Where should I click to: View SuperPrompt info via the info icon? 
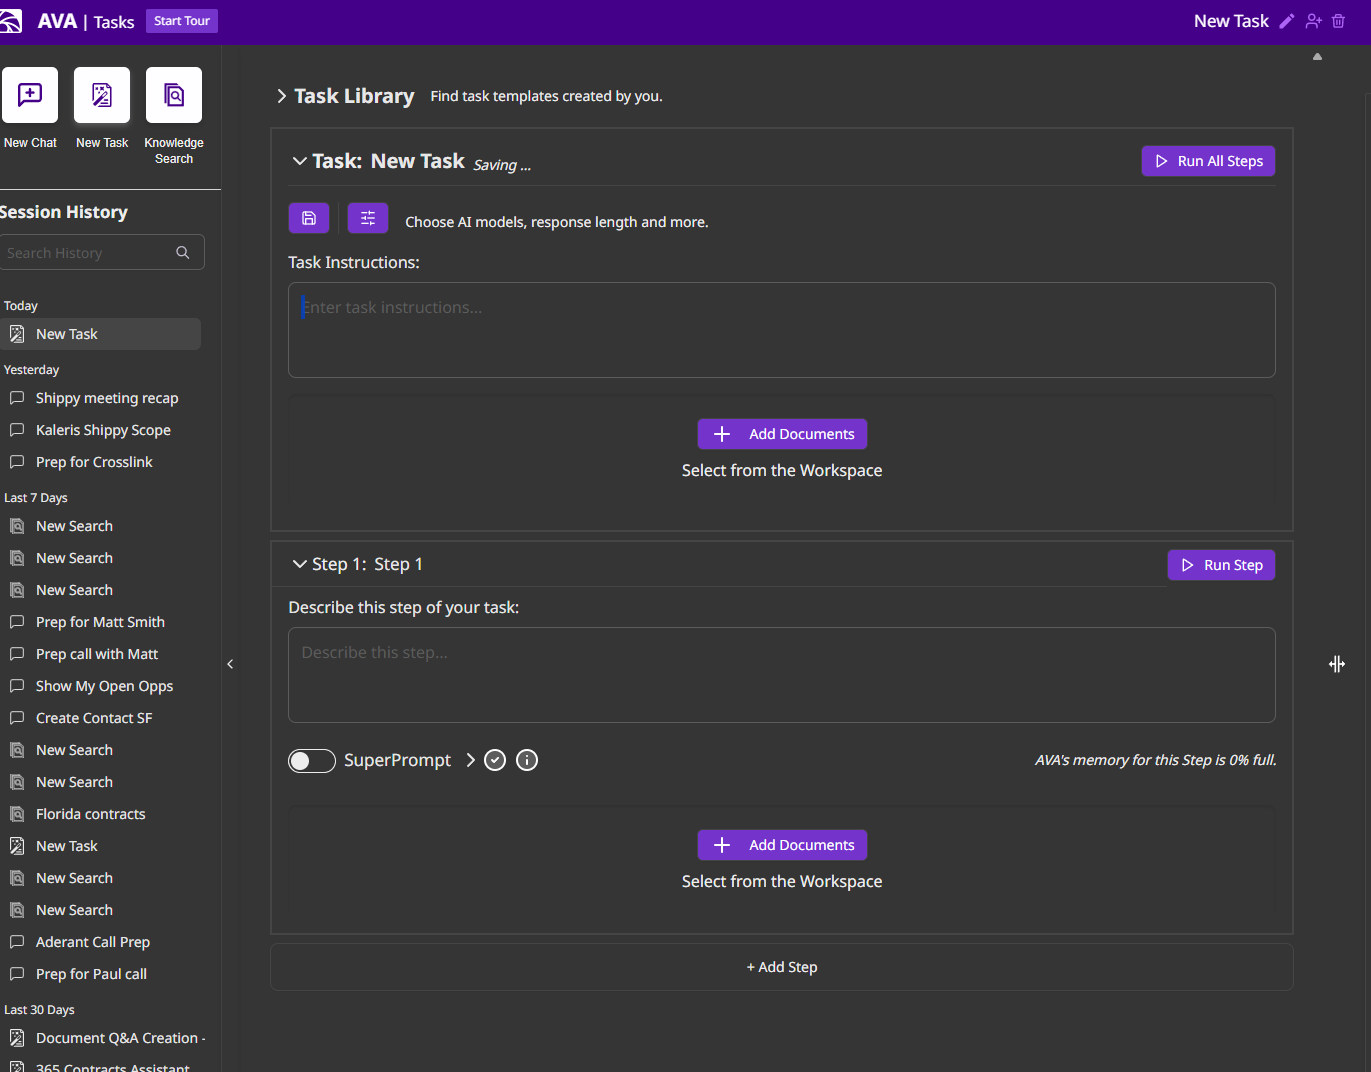pyautogui.click(x=526, y=760)
